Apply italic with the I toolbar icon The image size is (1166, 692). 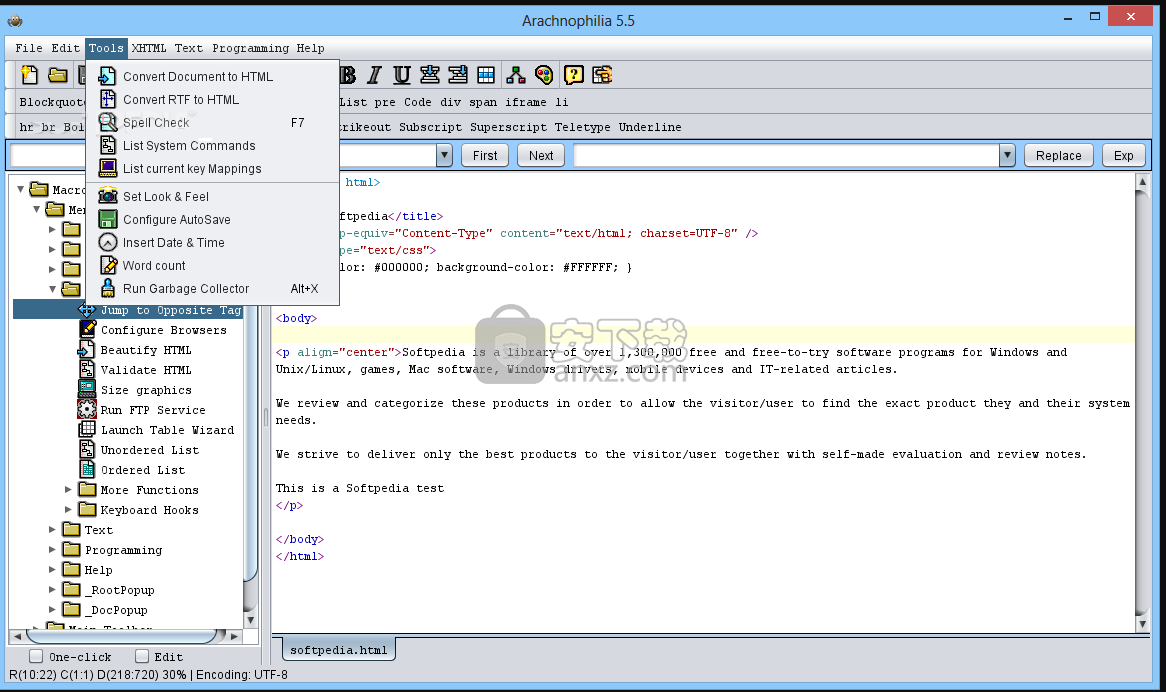pyautogui.click(x=374, y=75)
